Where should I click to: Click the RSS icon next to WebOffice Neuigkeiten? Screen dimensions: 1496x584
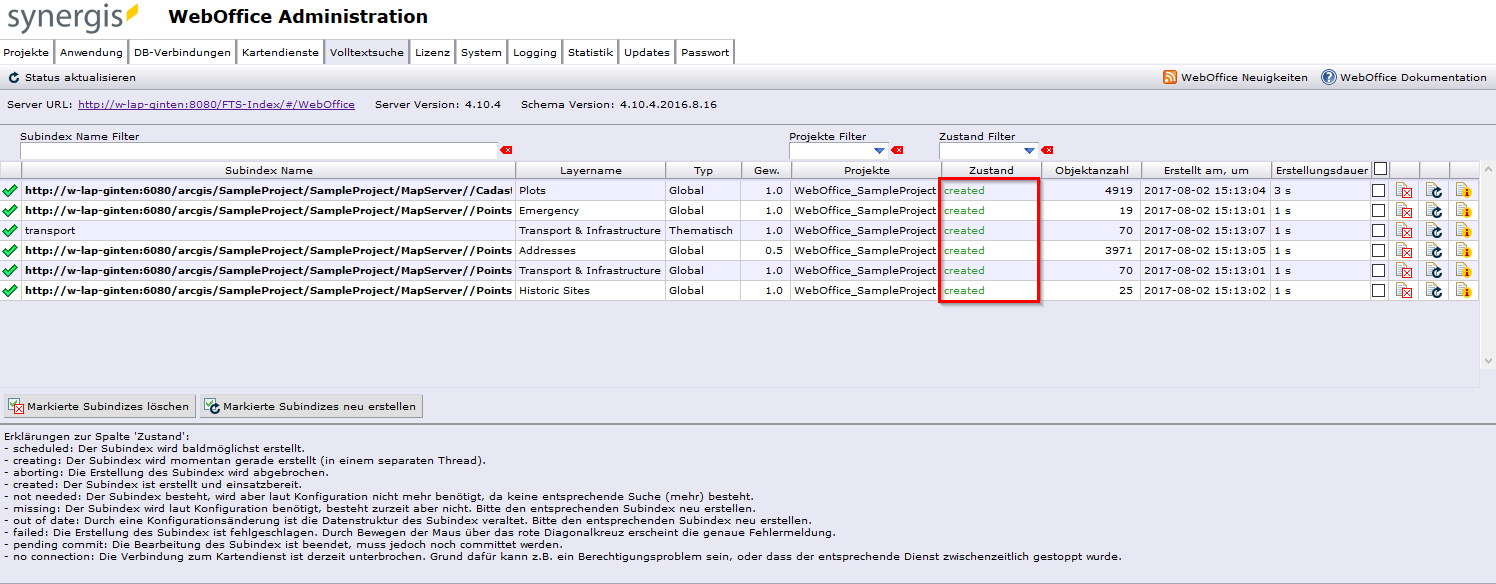click(1168, 75)
